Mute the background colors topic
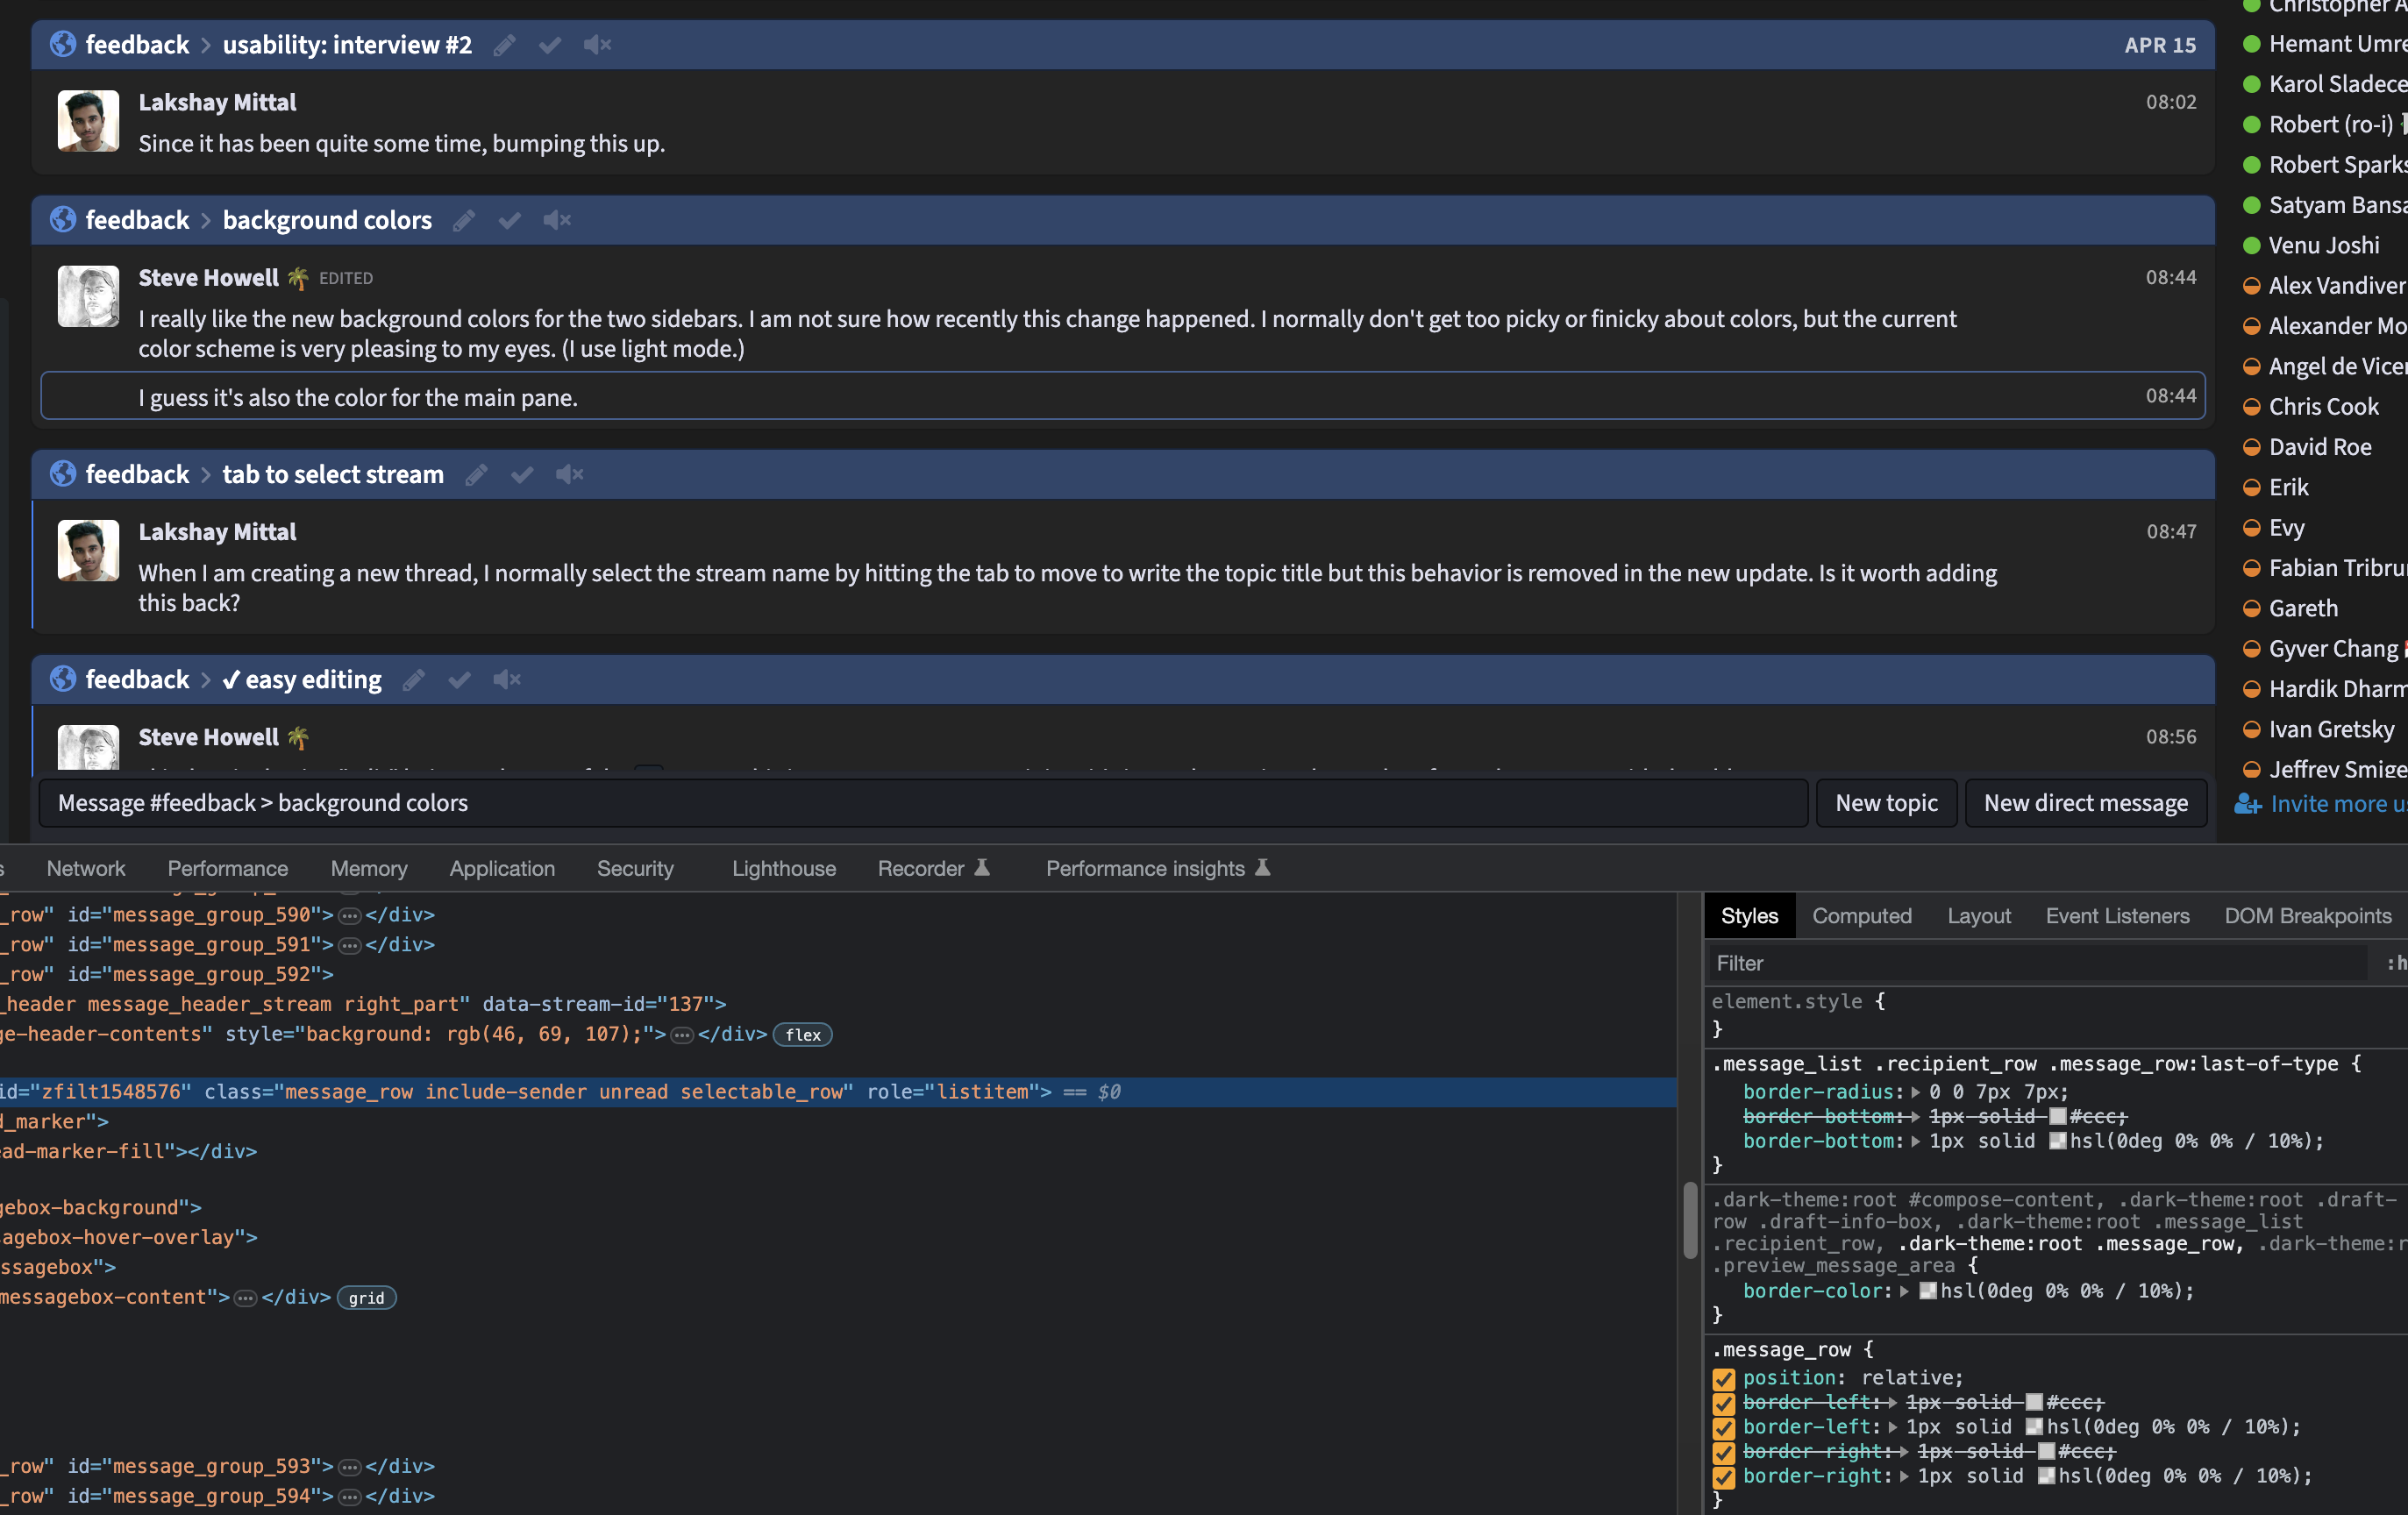 tap(557, 220)
